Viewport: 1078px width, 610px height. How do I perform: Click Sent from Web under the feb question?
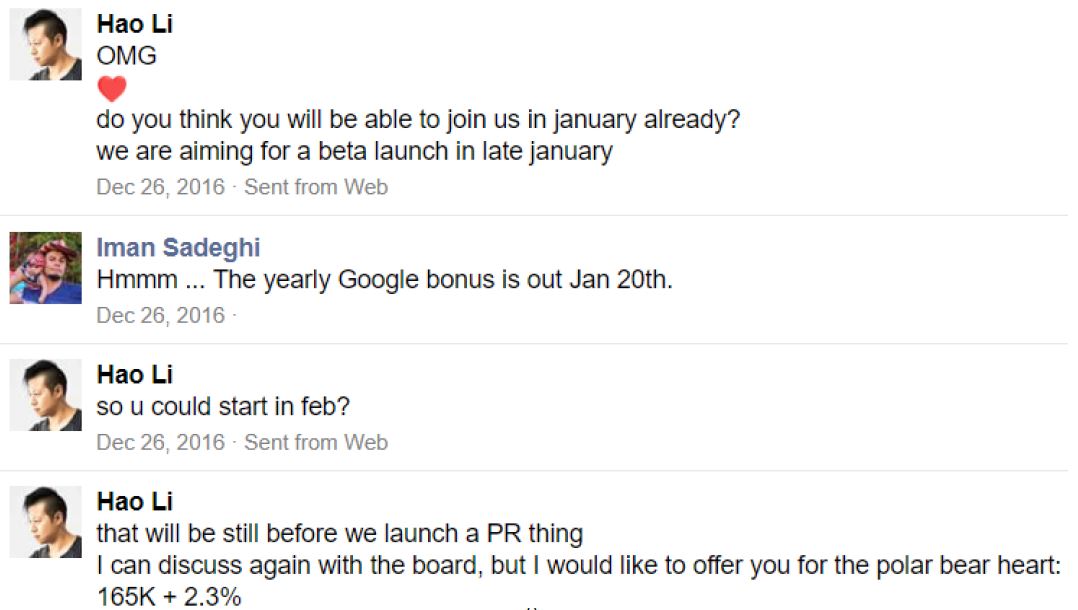[x=316, y=442]
